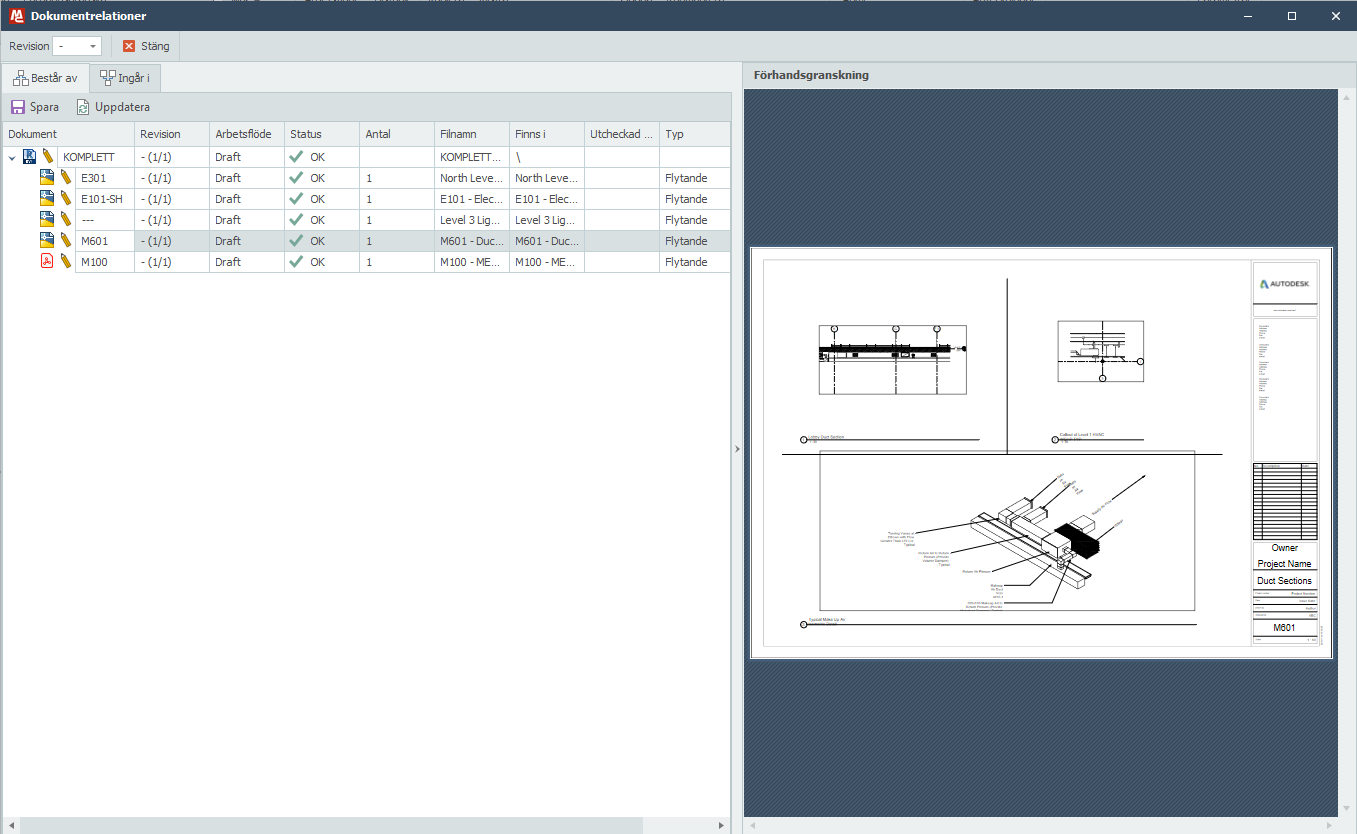Collapse the KOMPLETT tree node
This screenshot has width=1357, height=834.
coord(12,158)
